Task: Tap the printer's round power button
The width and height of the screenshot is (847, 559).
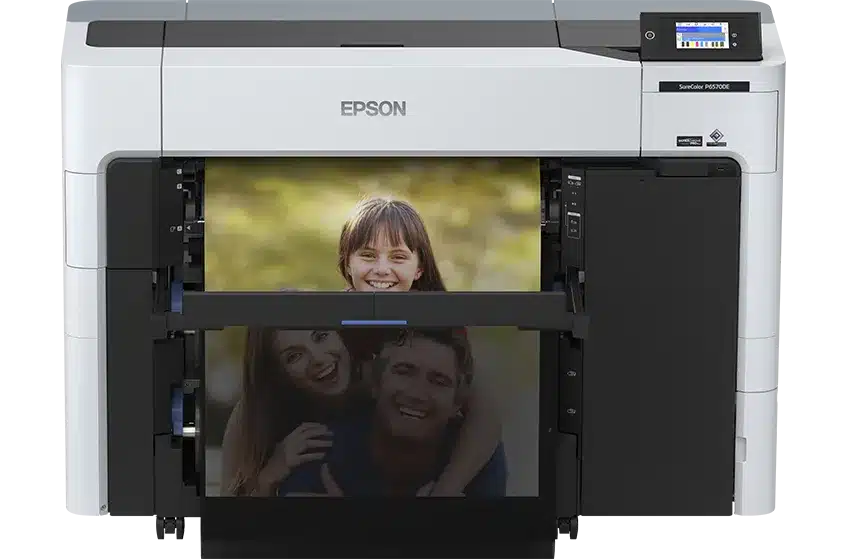Action: (x=650, y=35)
